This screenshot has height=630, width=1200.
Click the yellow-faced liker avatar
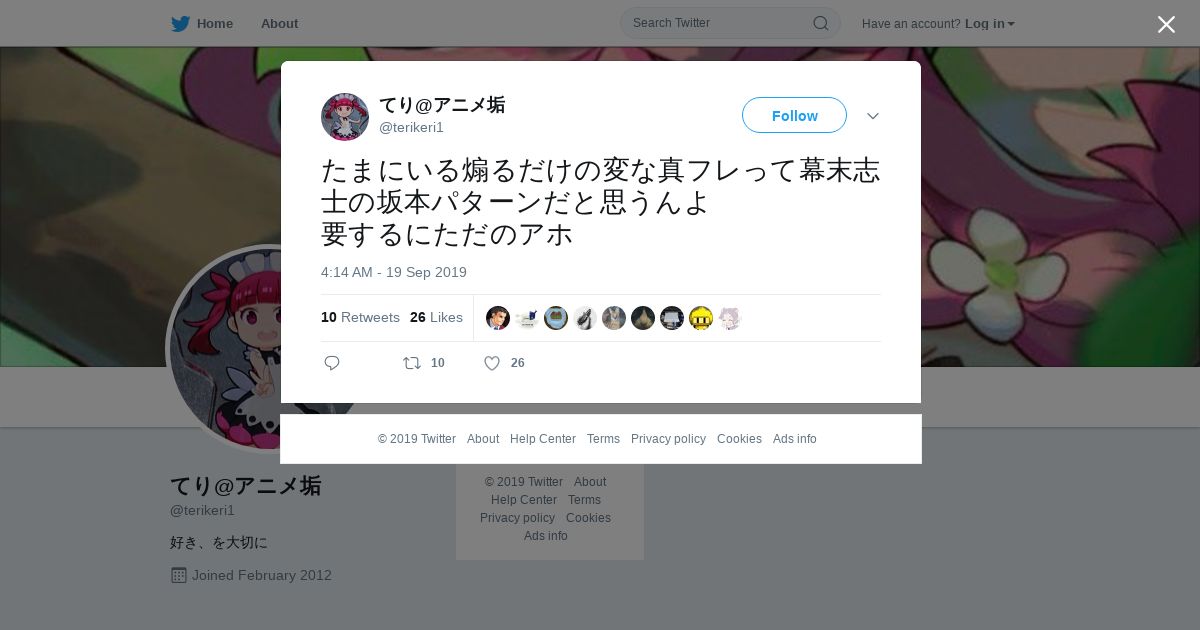tap(701, 318)
